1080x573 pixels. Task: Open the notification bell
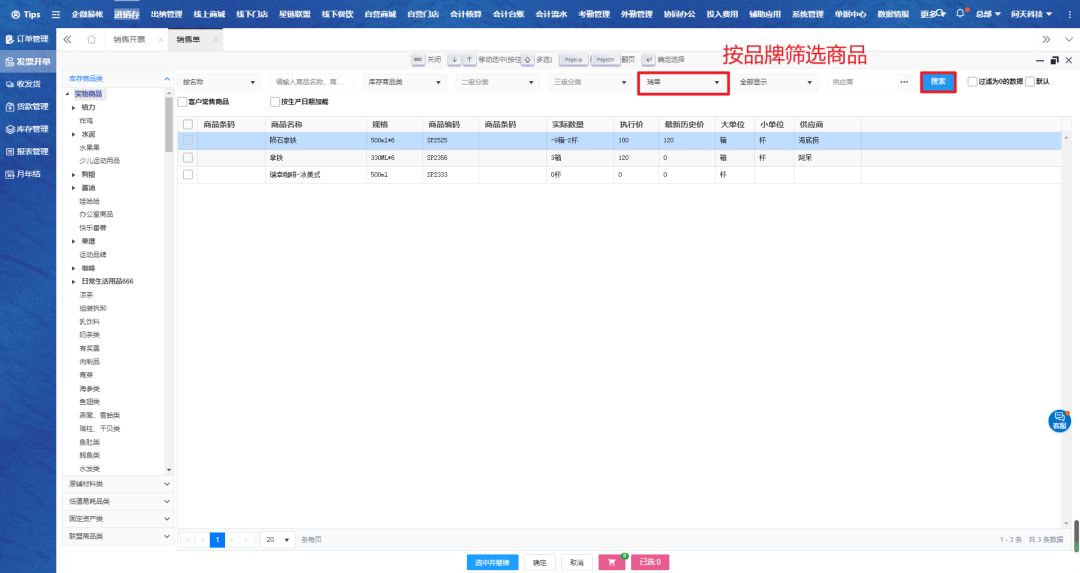click(x=960, y=14)
